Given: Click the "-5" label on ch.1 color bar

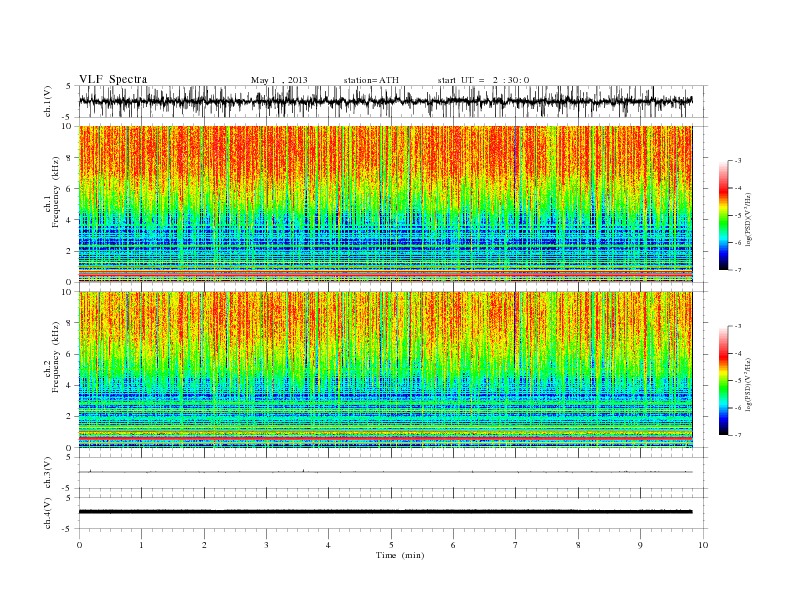Looking at the screenshot, I should [737, 216].
